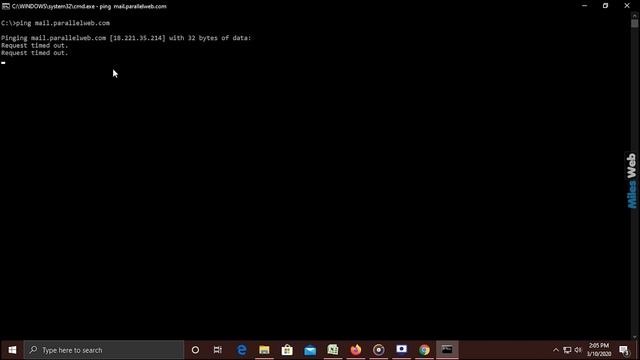640x360 pixels.
Task: Click the 'ping mail.parallelweb.com' command line
Action: coord(55,23)
